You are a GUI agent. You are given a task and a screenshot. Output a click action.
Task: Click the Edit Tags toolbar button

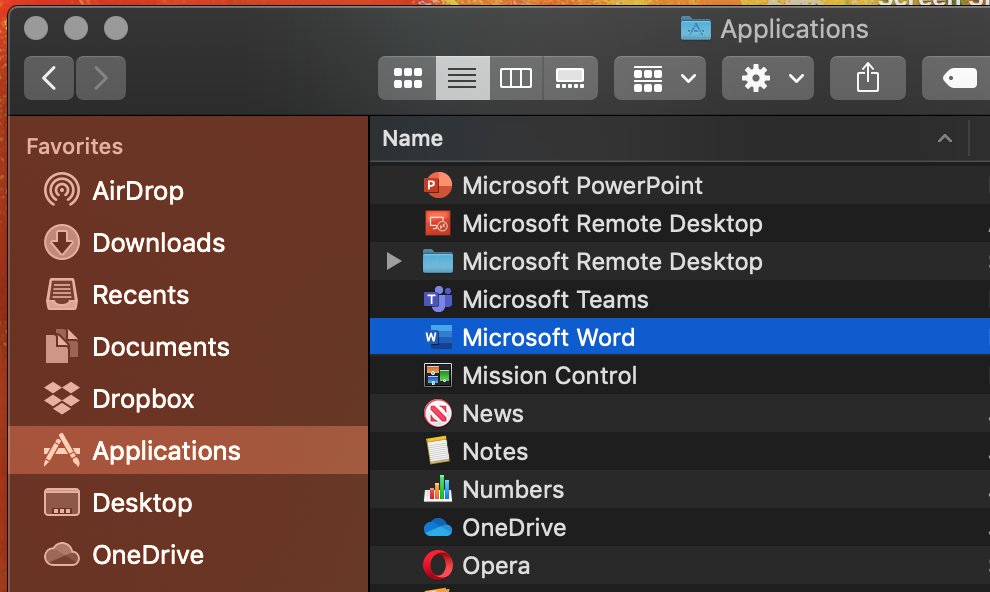click(956, 78)
